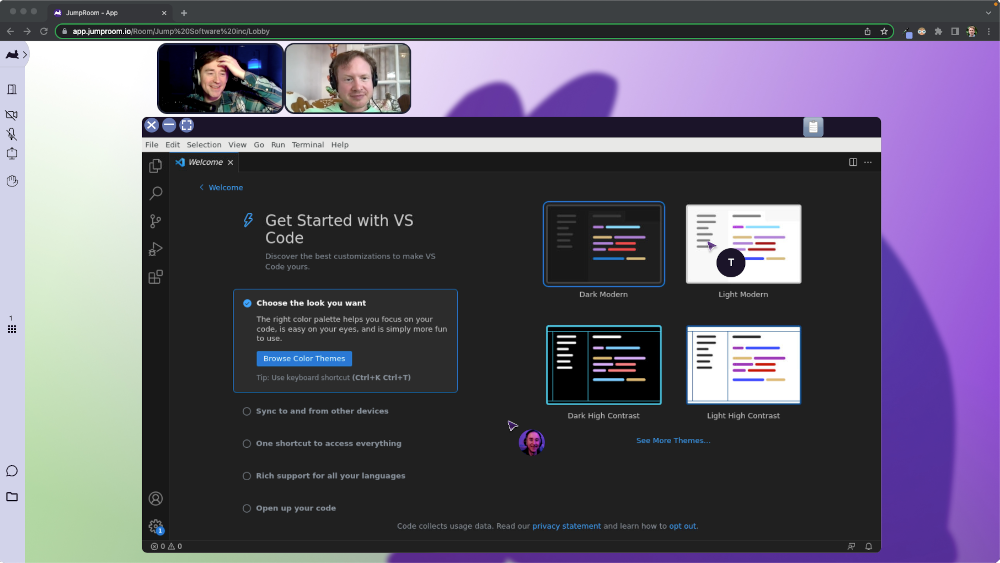This screenshot has width=1000, height=563.
Task: Toggle the JumpRoom microphone mute icon
Action: tap(11, 134)
